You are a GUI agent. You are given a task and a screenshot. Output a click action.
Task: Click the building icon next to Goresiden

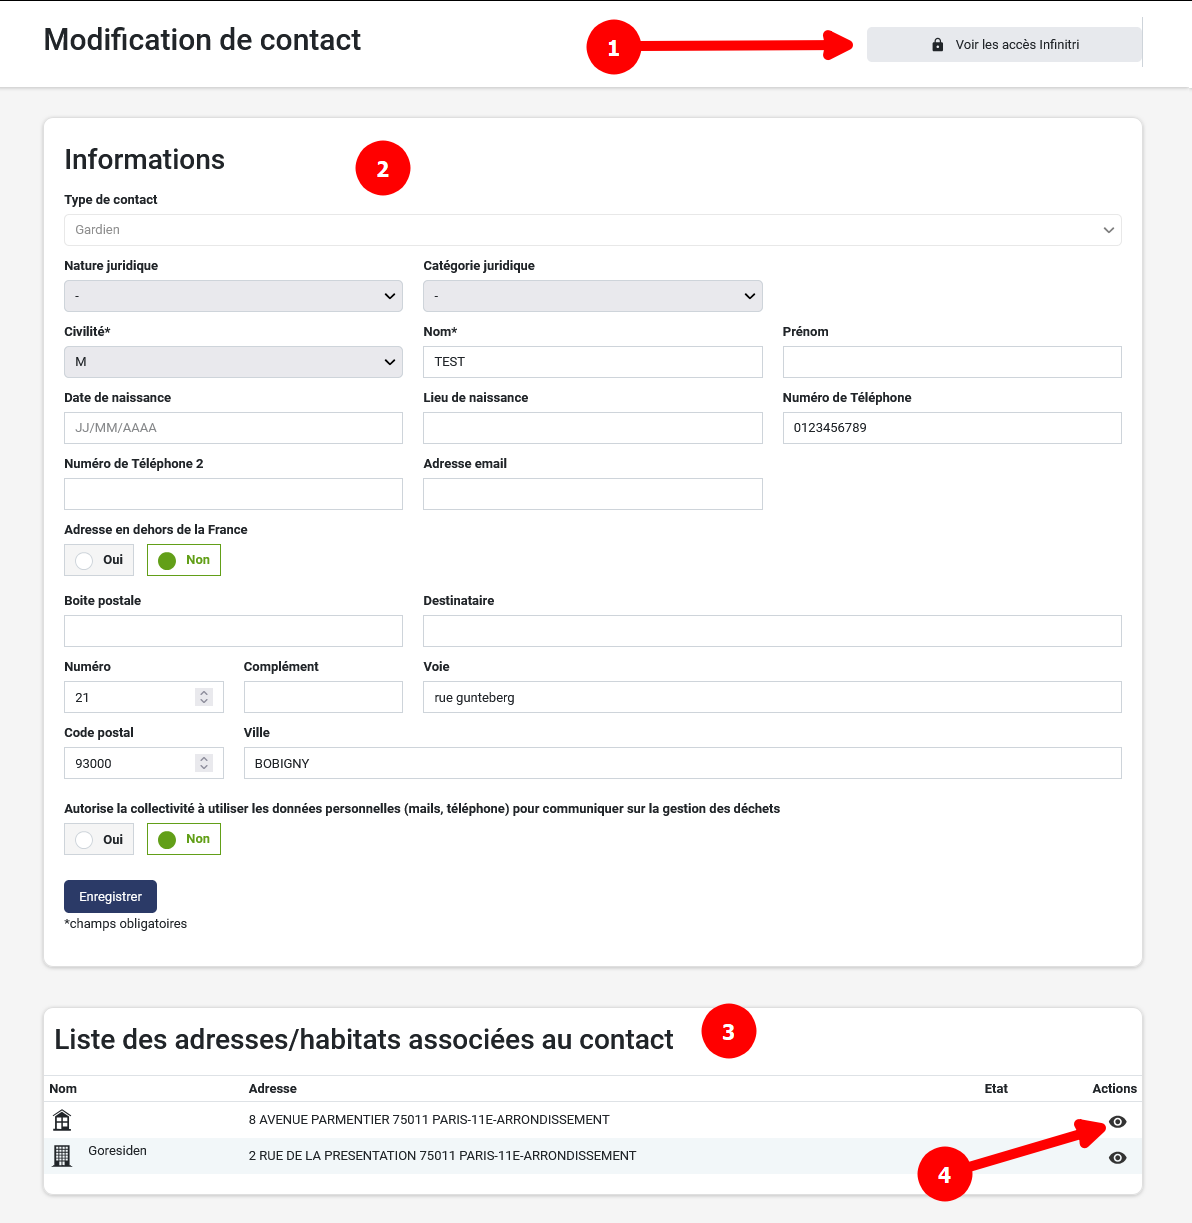click(x=62, y=1156)
